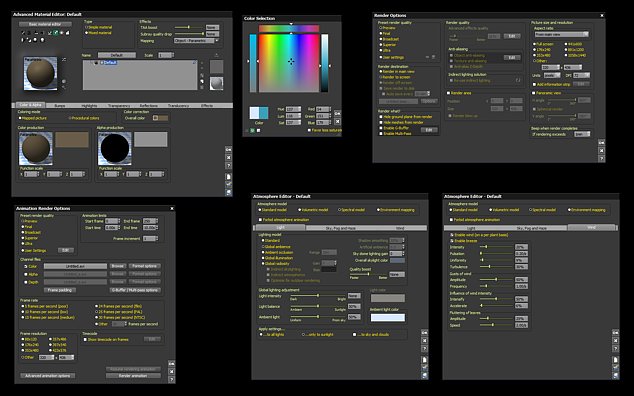Click the Ambient light color swatch
This screenshot has width=634, height=396.
388,318
